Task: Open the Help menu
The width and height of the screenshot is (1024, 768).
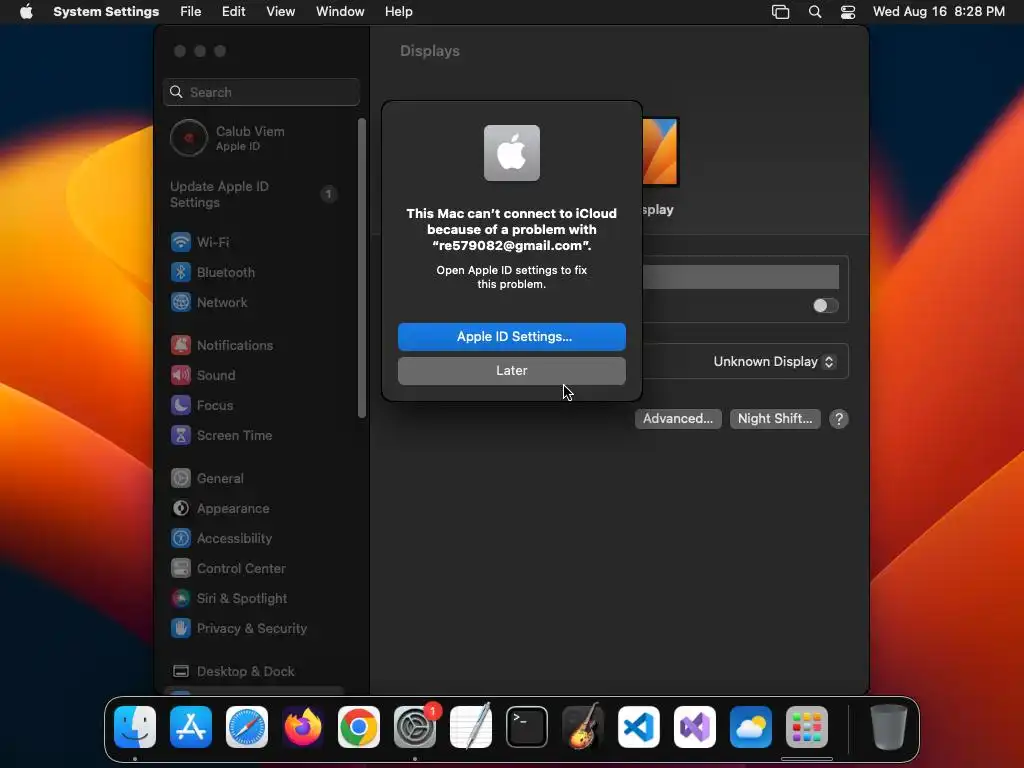Action: [398, 12]
